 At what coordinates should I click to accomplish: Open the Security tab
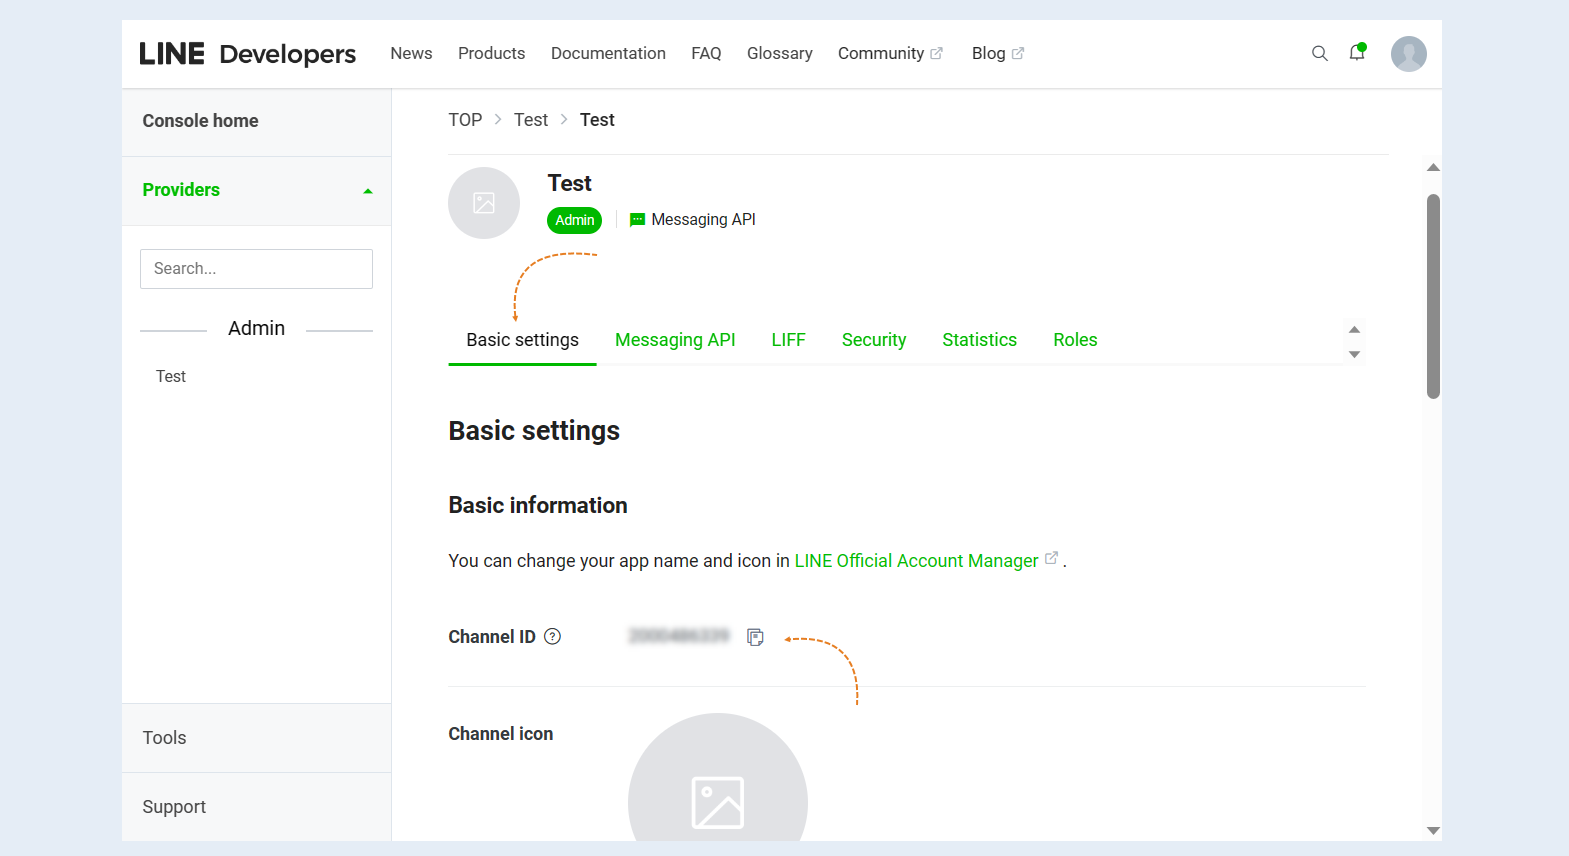click(x=874, y=340)
